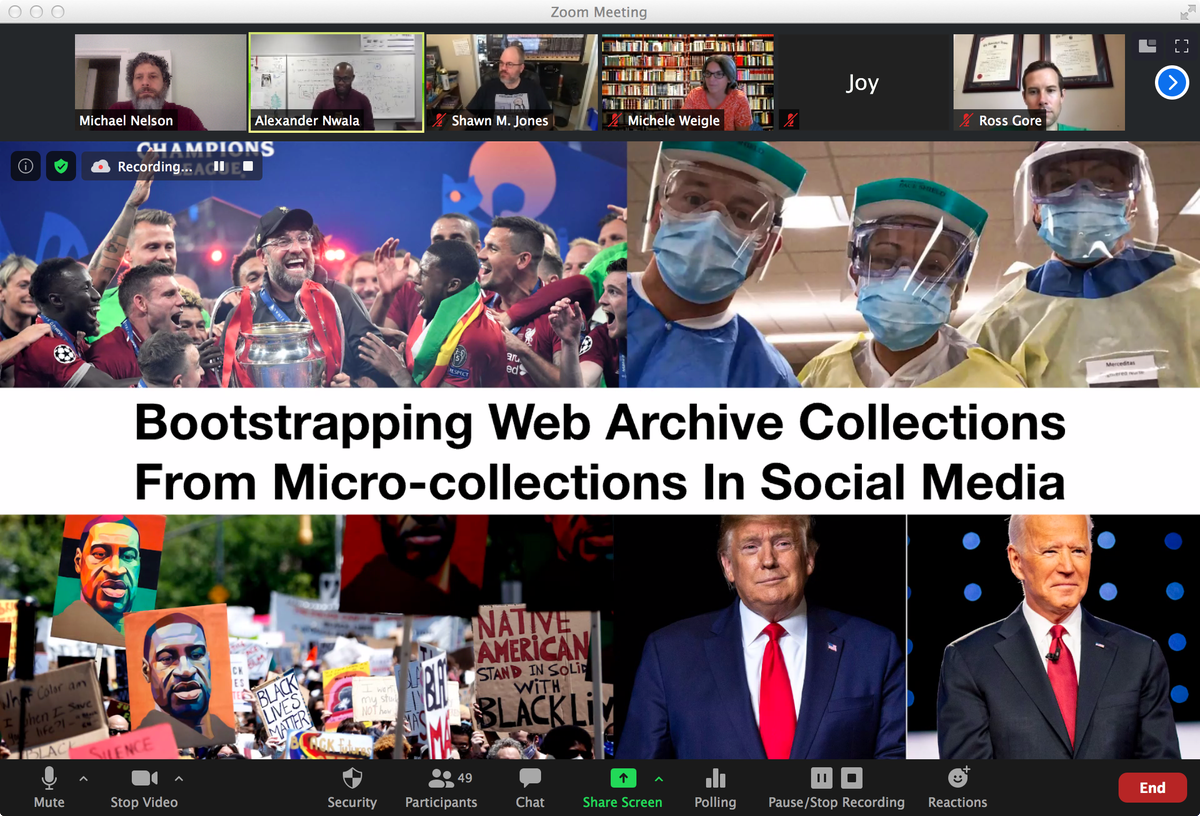The height and width of the screenshot is (816, 1200).
Task: Click the green encryption shield icon
Action: (x=61, y=166)
